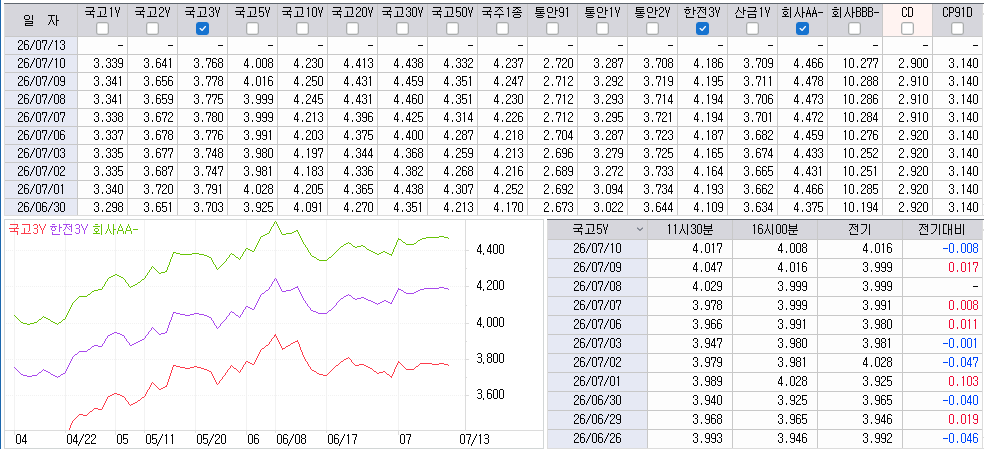Select 26/07/09 in the upper yield table

pos(40,81)
